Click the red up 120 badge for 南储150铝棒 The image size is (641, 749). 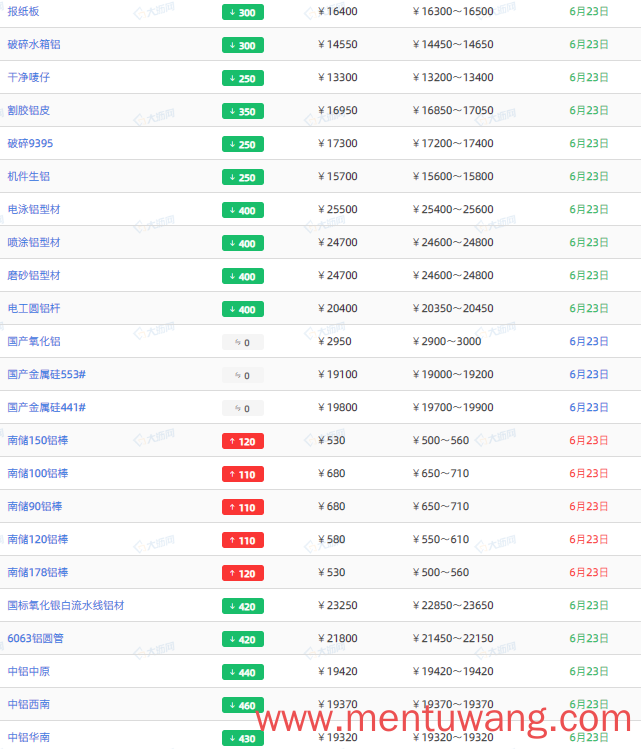[243, 441]
